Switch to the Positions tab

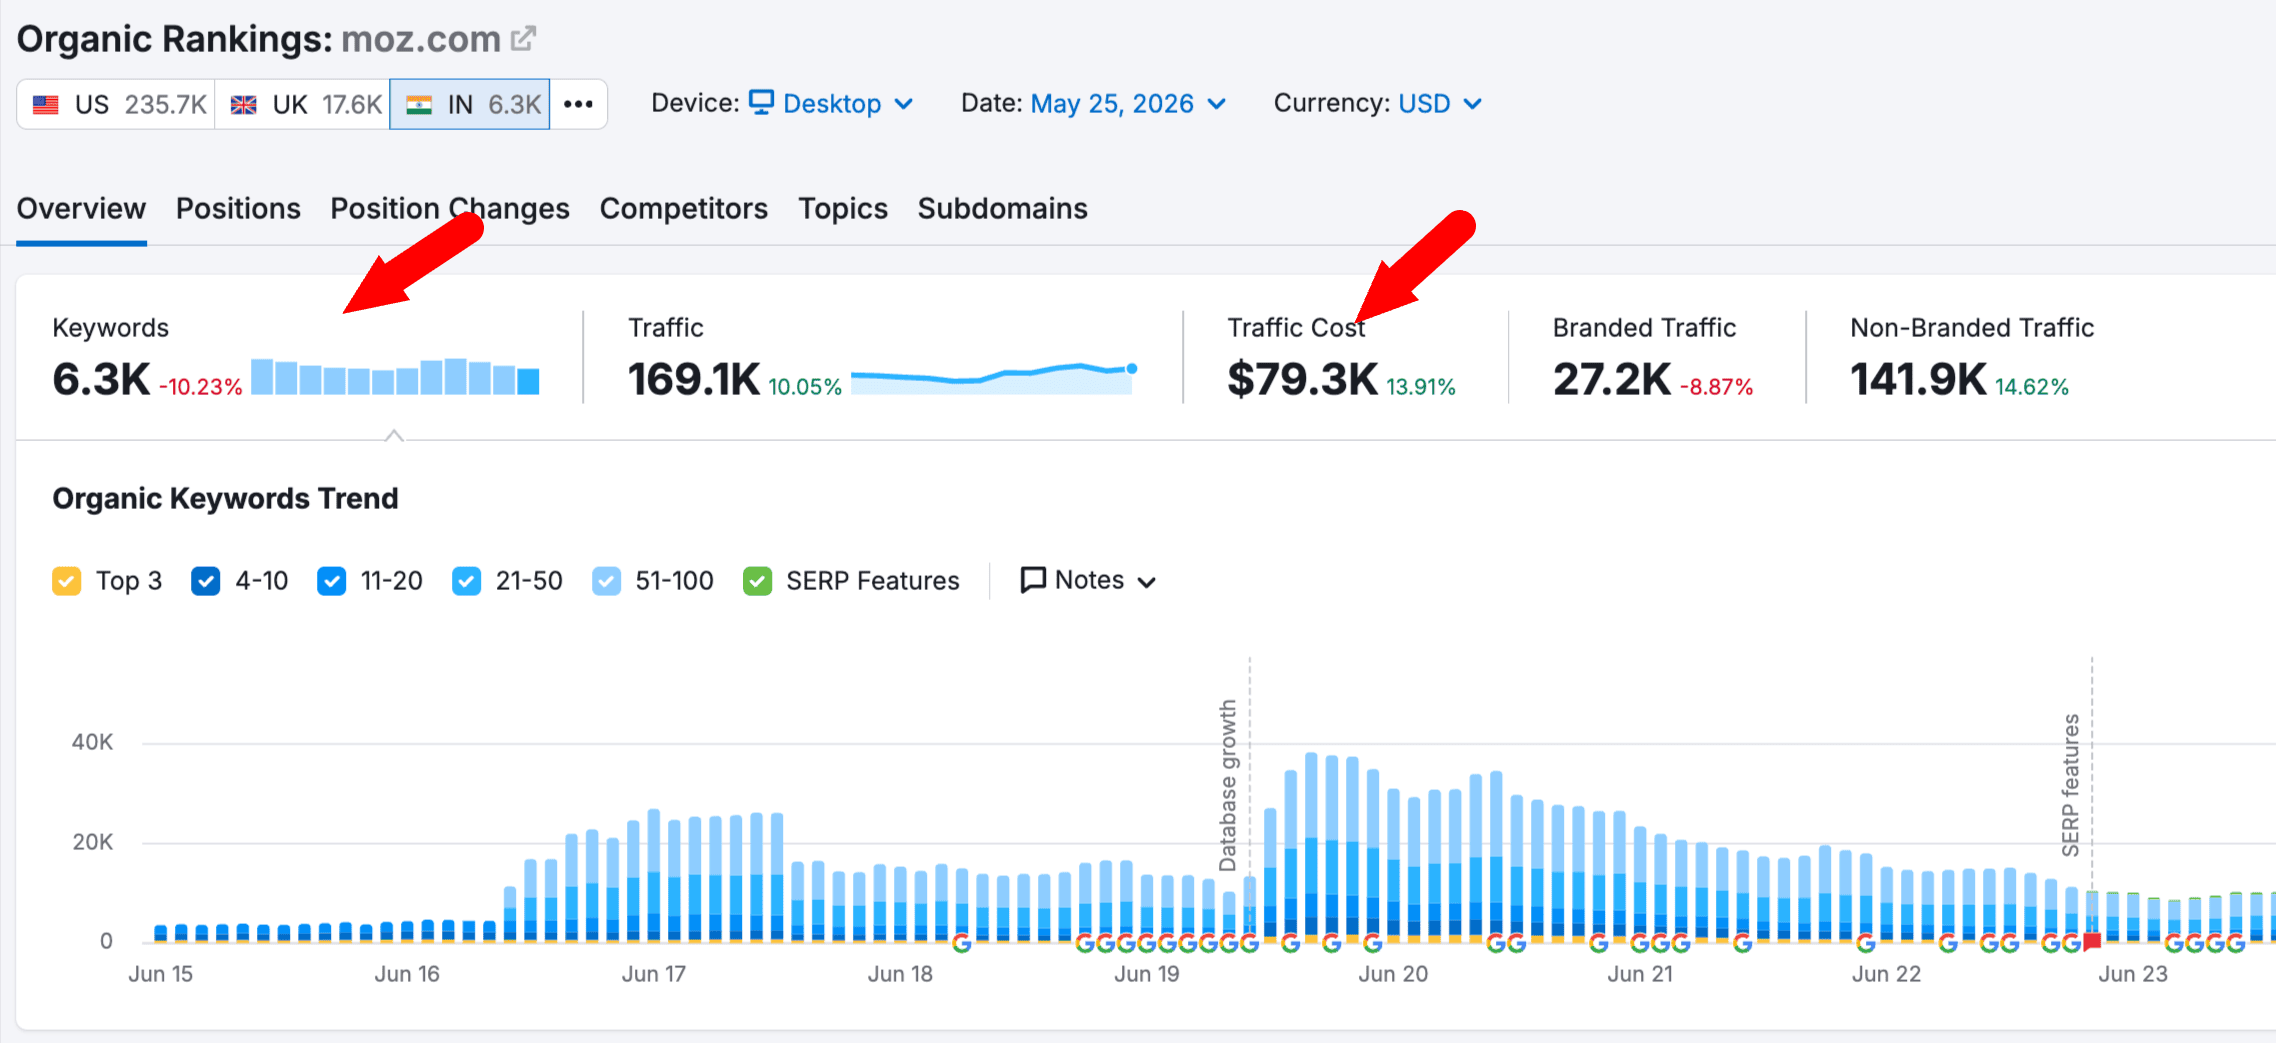coord(238,208)
